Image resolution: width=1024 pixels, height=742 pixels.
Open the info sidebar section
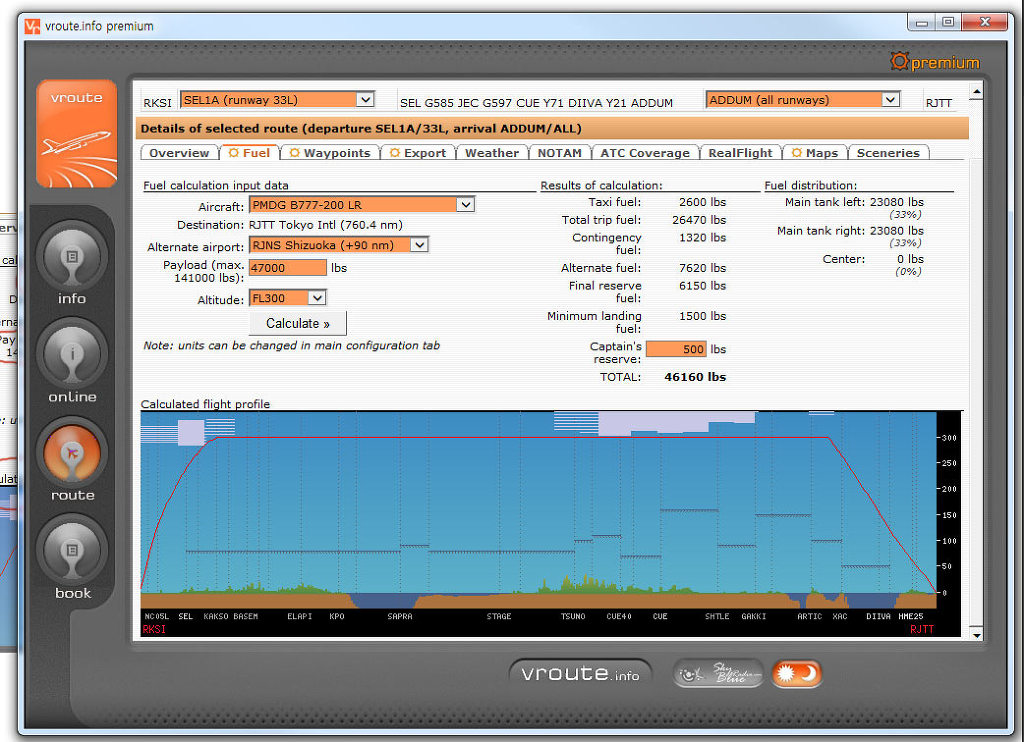pos(72,264)
